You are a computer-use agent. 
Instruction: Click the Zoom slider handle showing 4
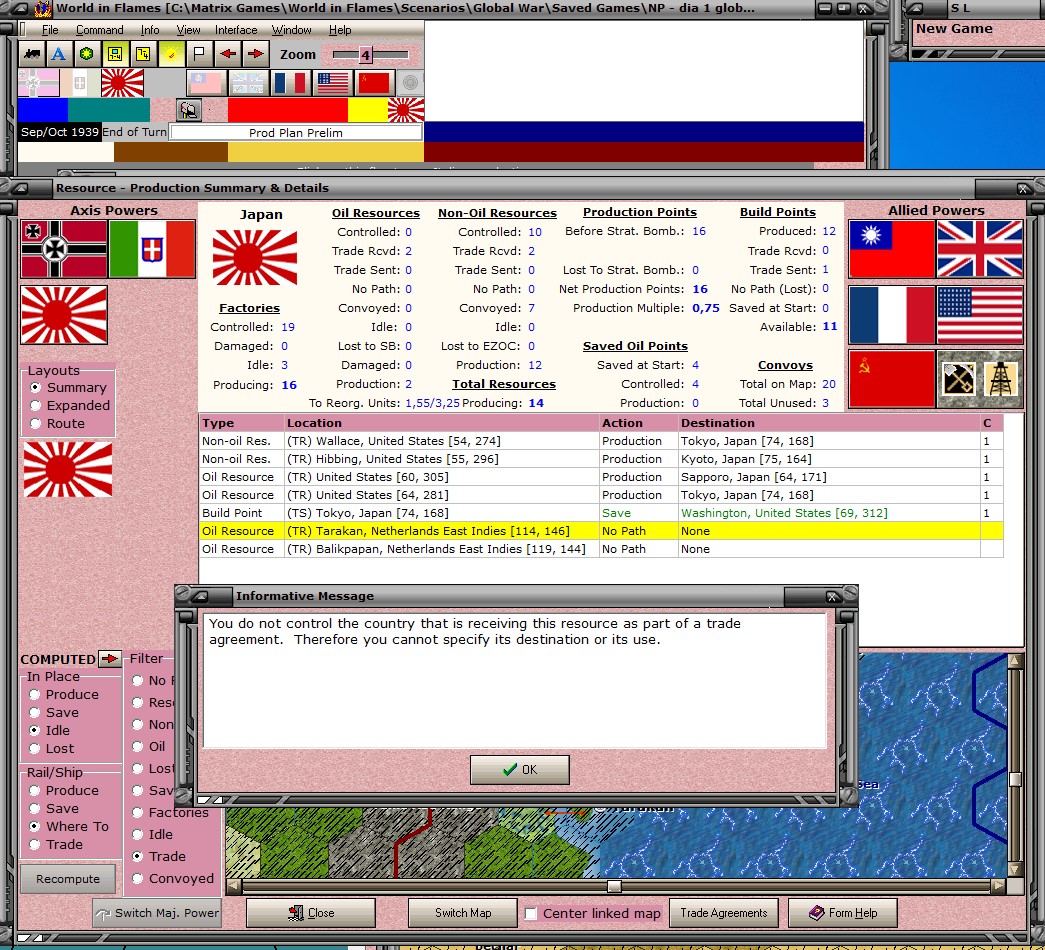click(x=365, y=55)
